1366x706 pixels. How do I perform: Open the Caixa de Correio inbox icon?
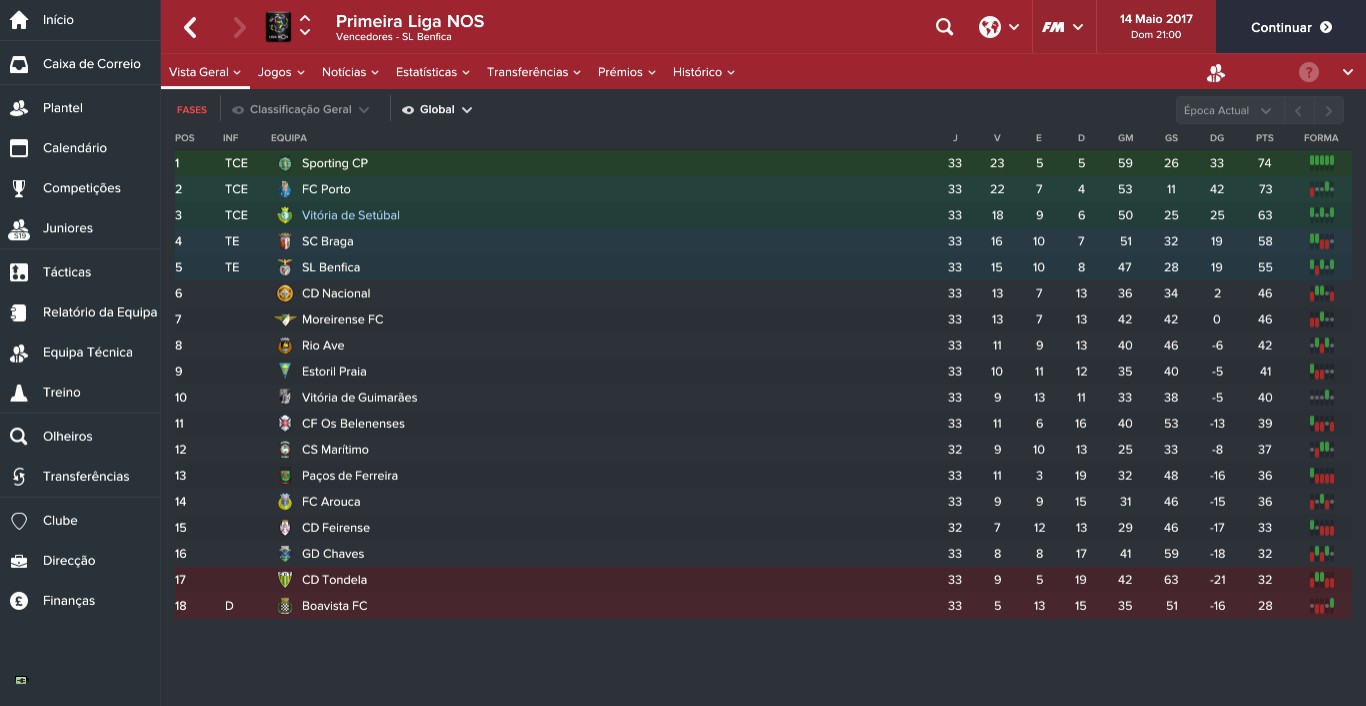(19, 64)
